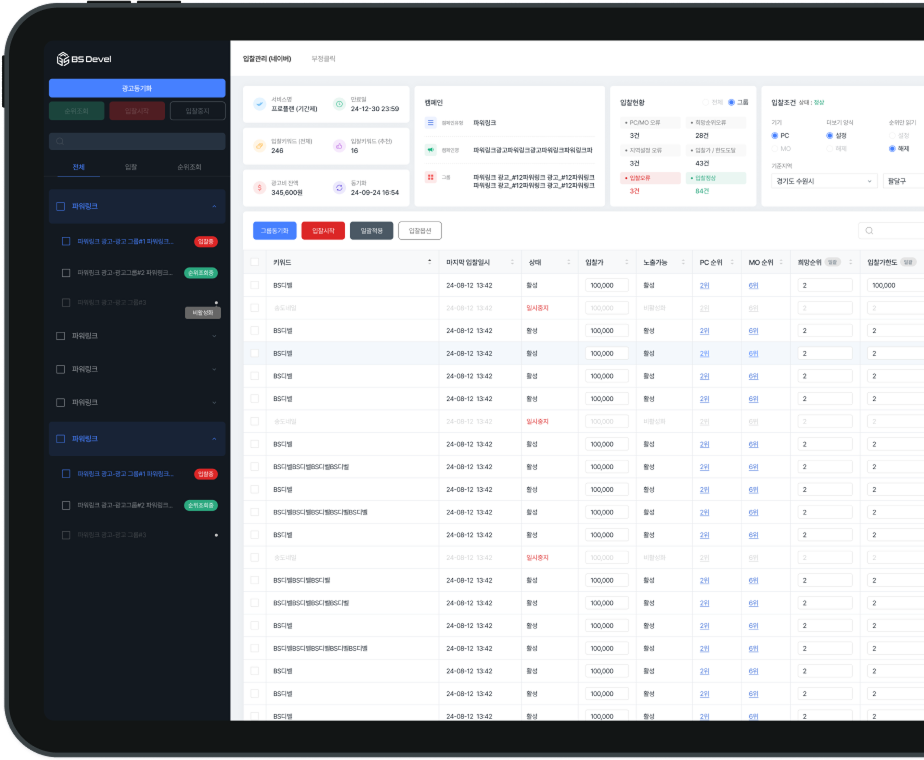Select the 그룹 radio in 입찰현황
Viewport: 924px width, 760px height.
731,102
